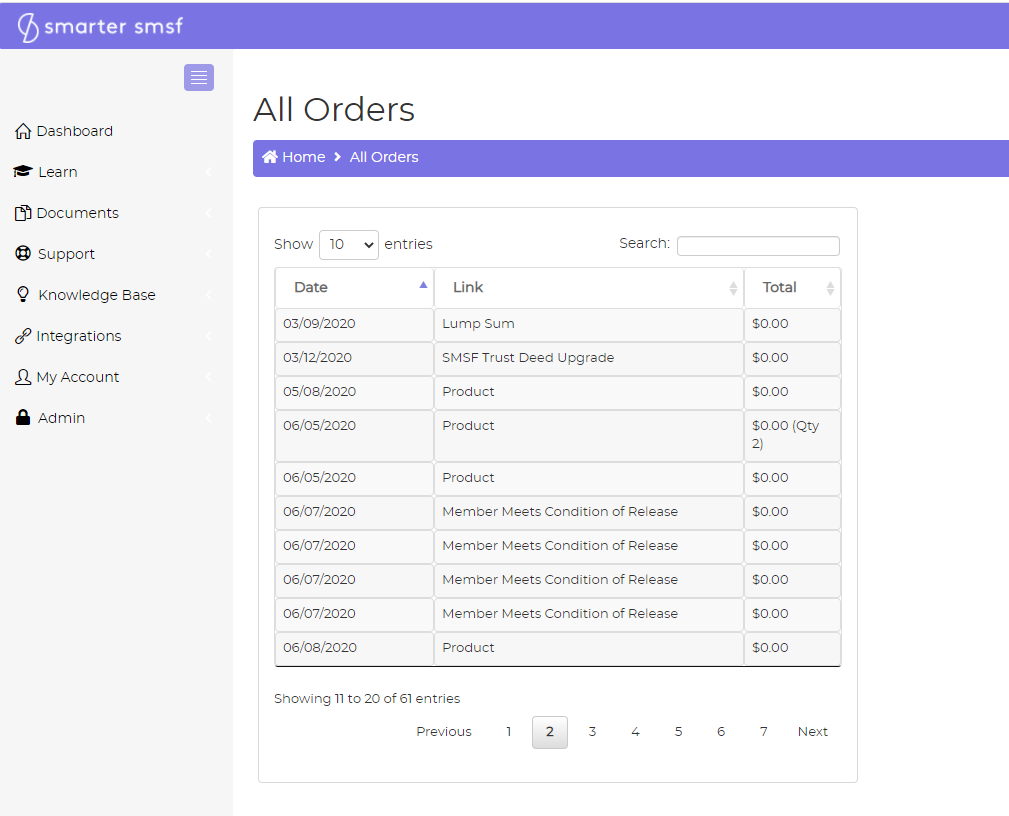The image size is (1009, 816).
Task: Go to page 1
Action: pyautogui.click(x=508, y=732)
